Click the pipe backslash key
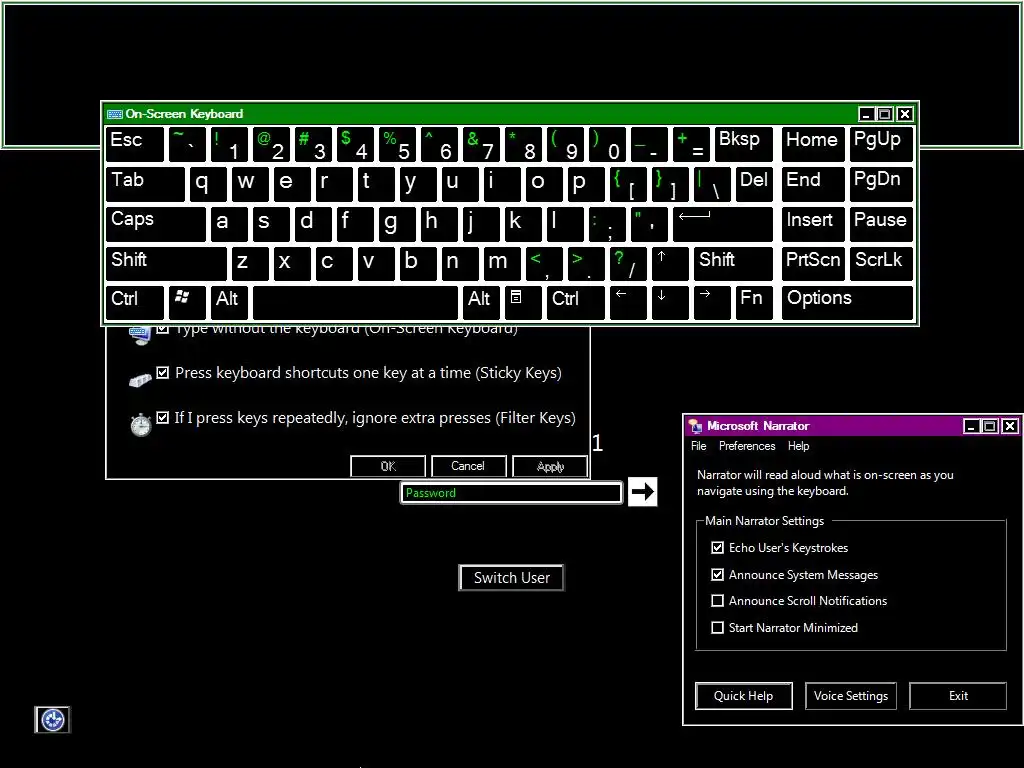1024x768 pixels. 712,184
